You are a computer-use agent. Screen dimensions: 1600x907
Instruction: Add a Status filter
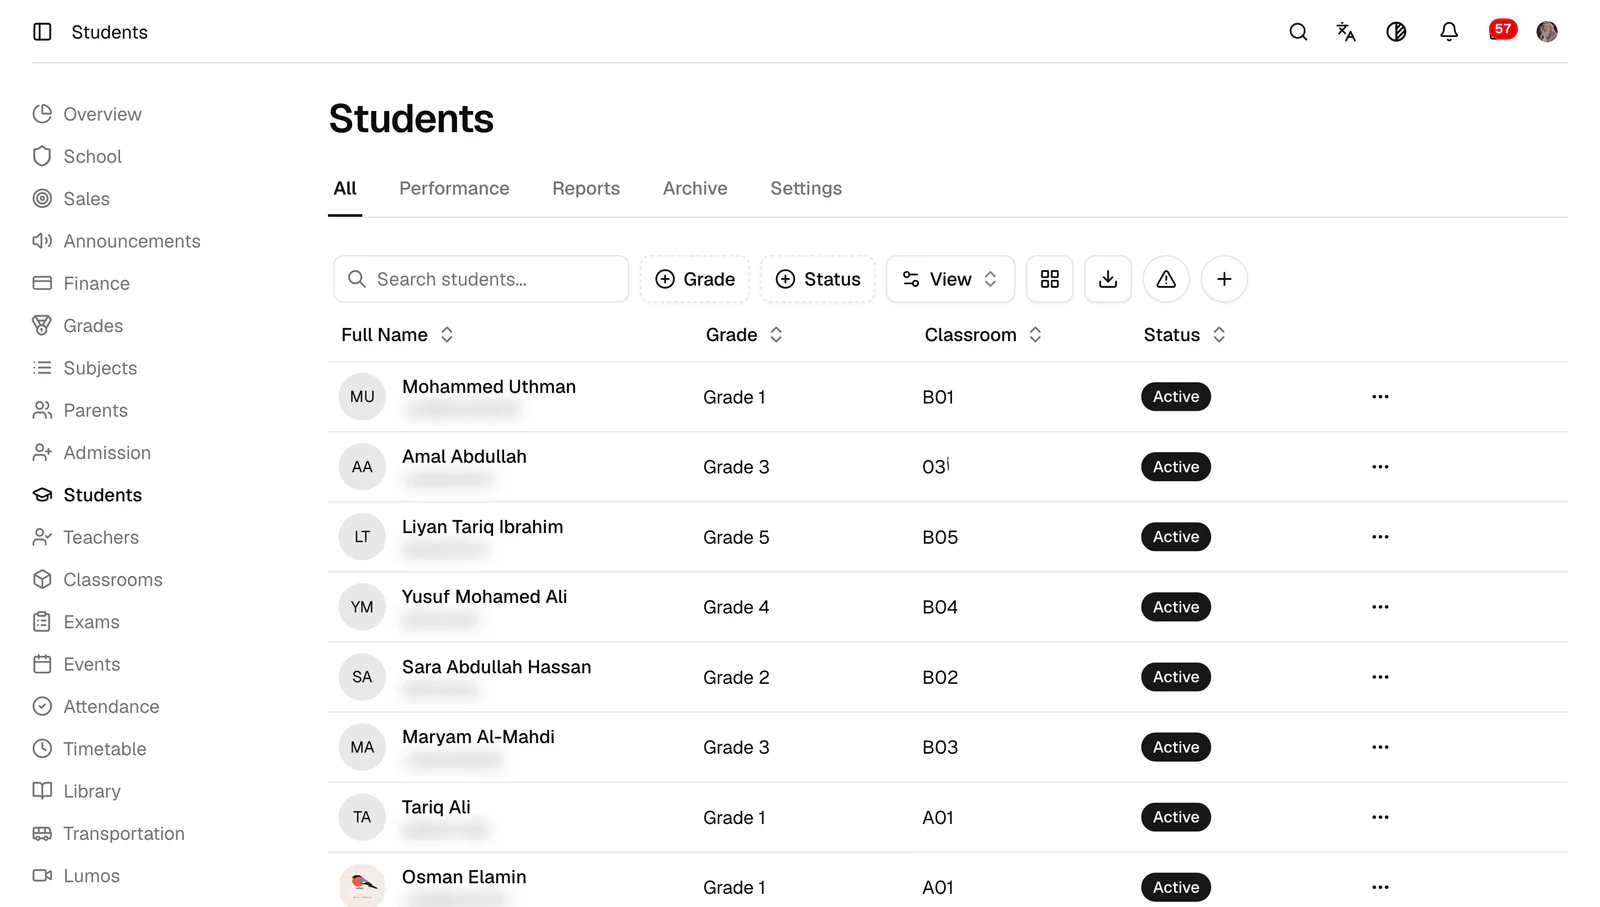coord(818,279)
